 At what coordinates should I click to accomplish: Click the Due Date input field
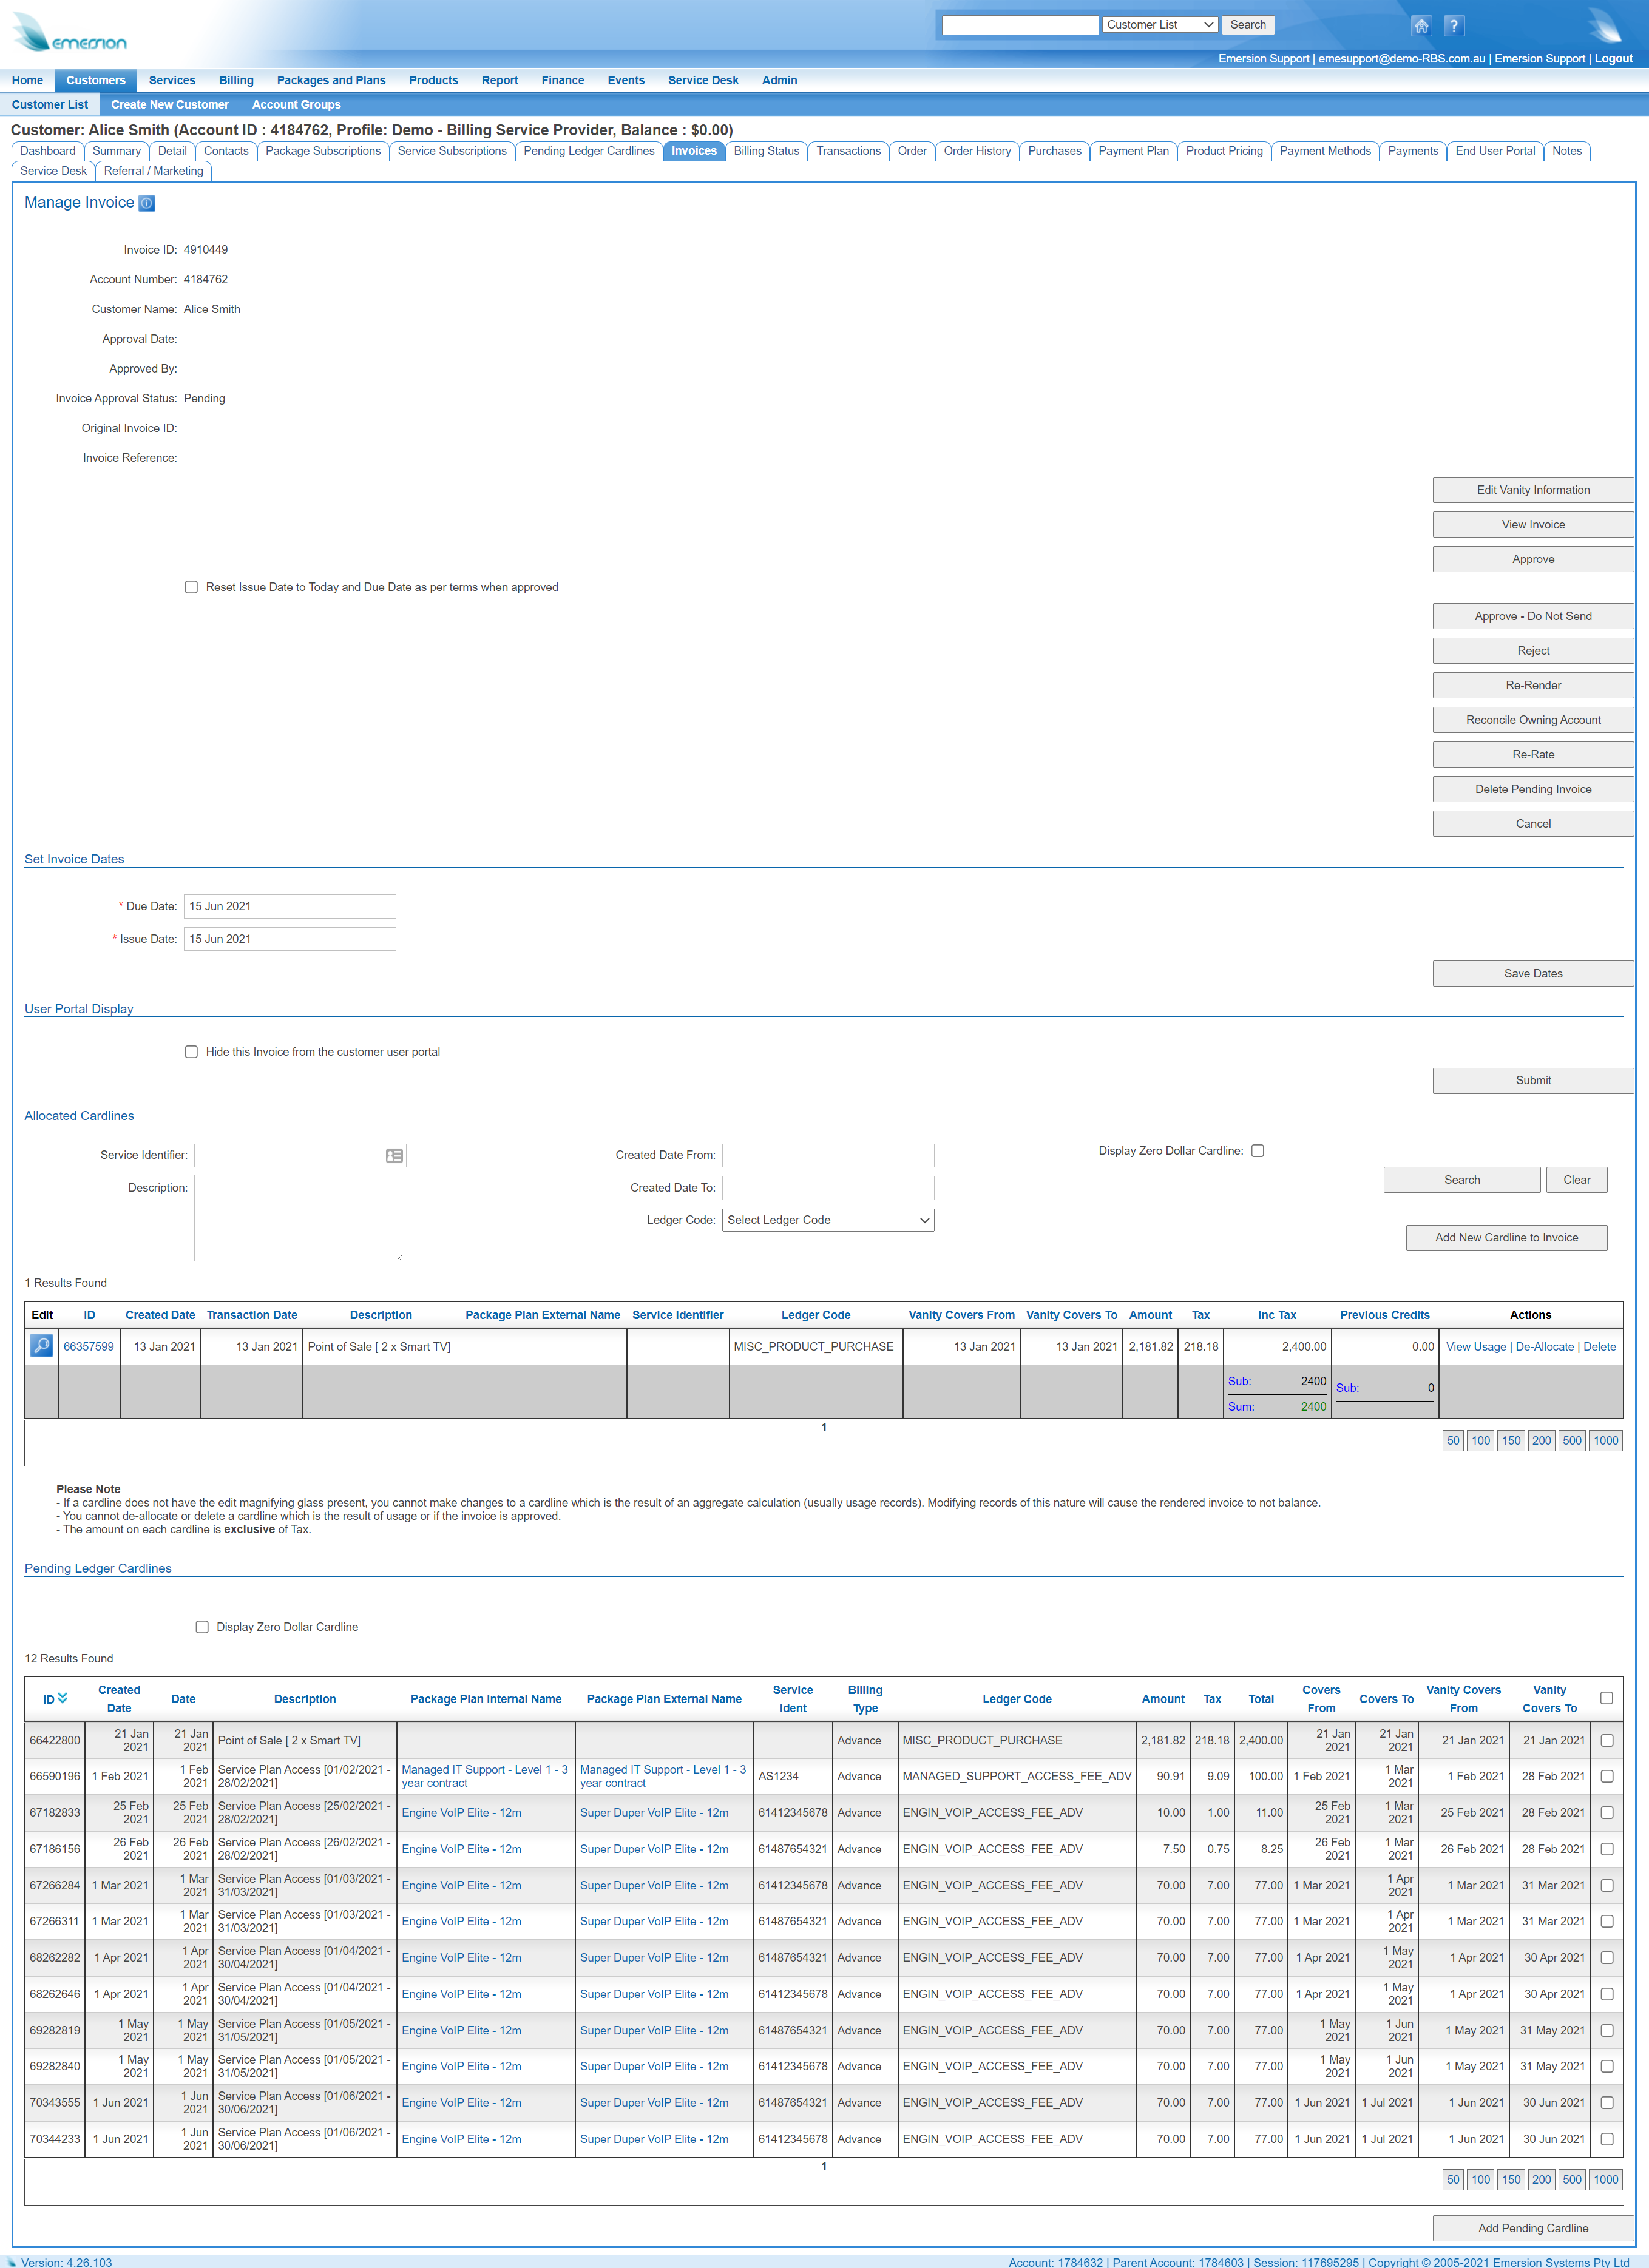(289, 906)
